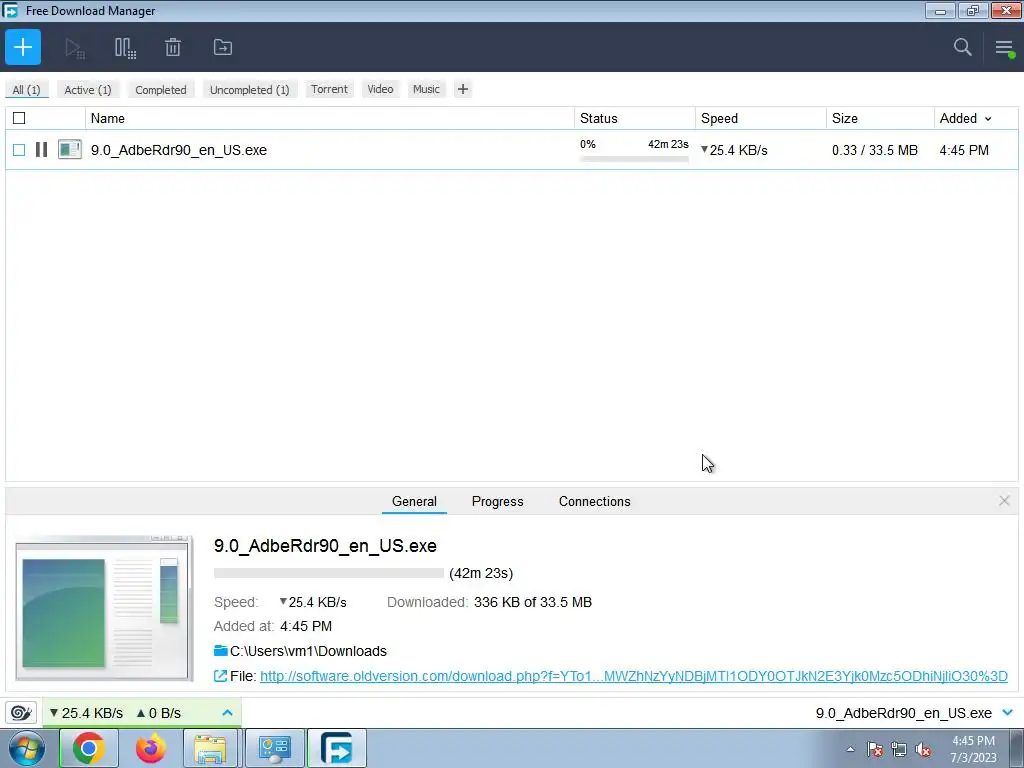Select the Music filter tab
The image size is (1024, 768).
[x=426, y=89]
